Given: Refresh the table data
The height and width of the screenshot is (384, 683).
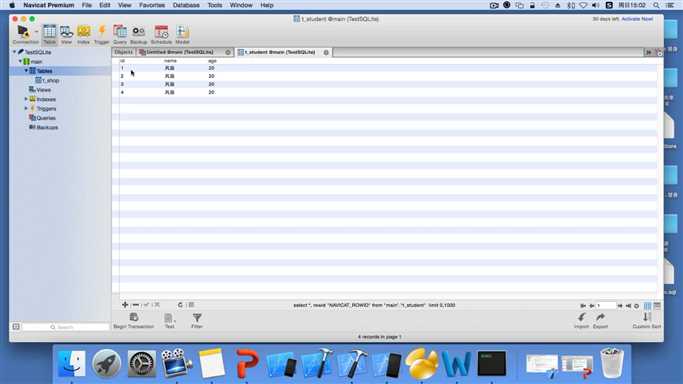Looking at the screenshot, I should coord(180,305).
